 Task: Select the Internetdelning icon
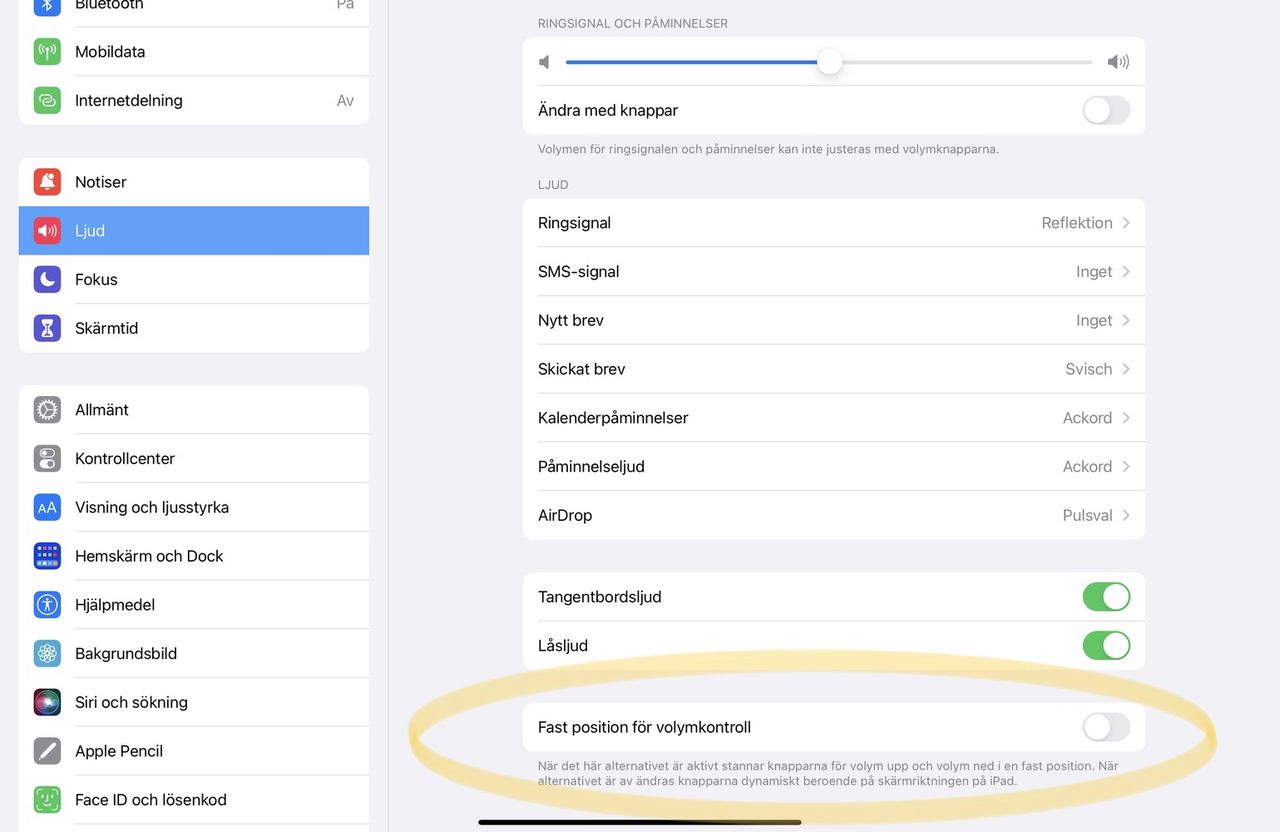(x=46, y=100)
